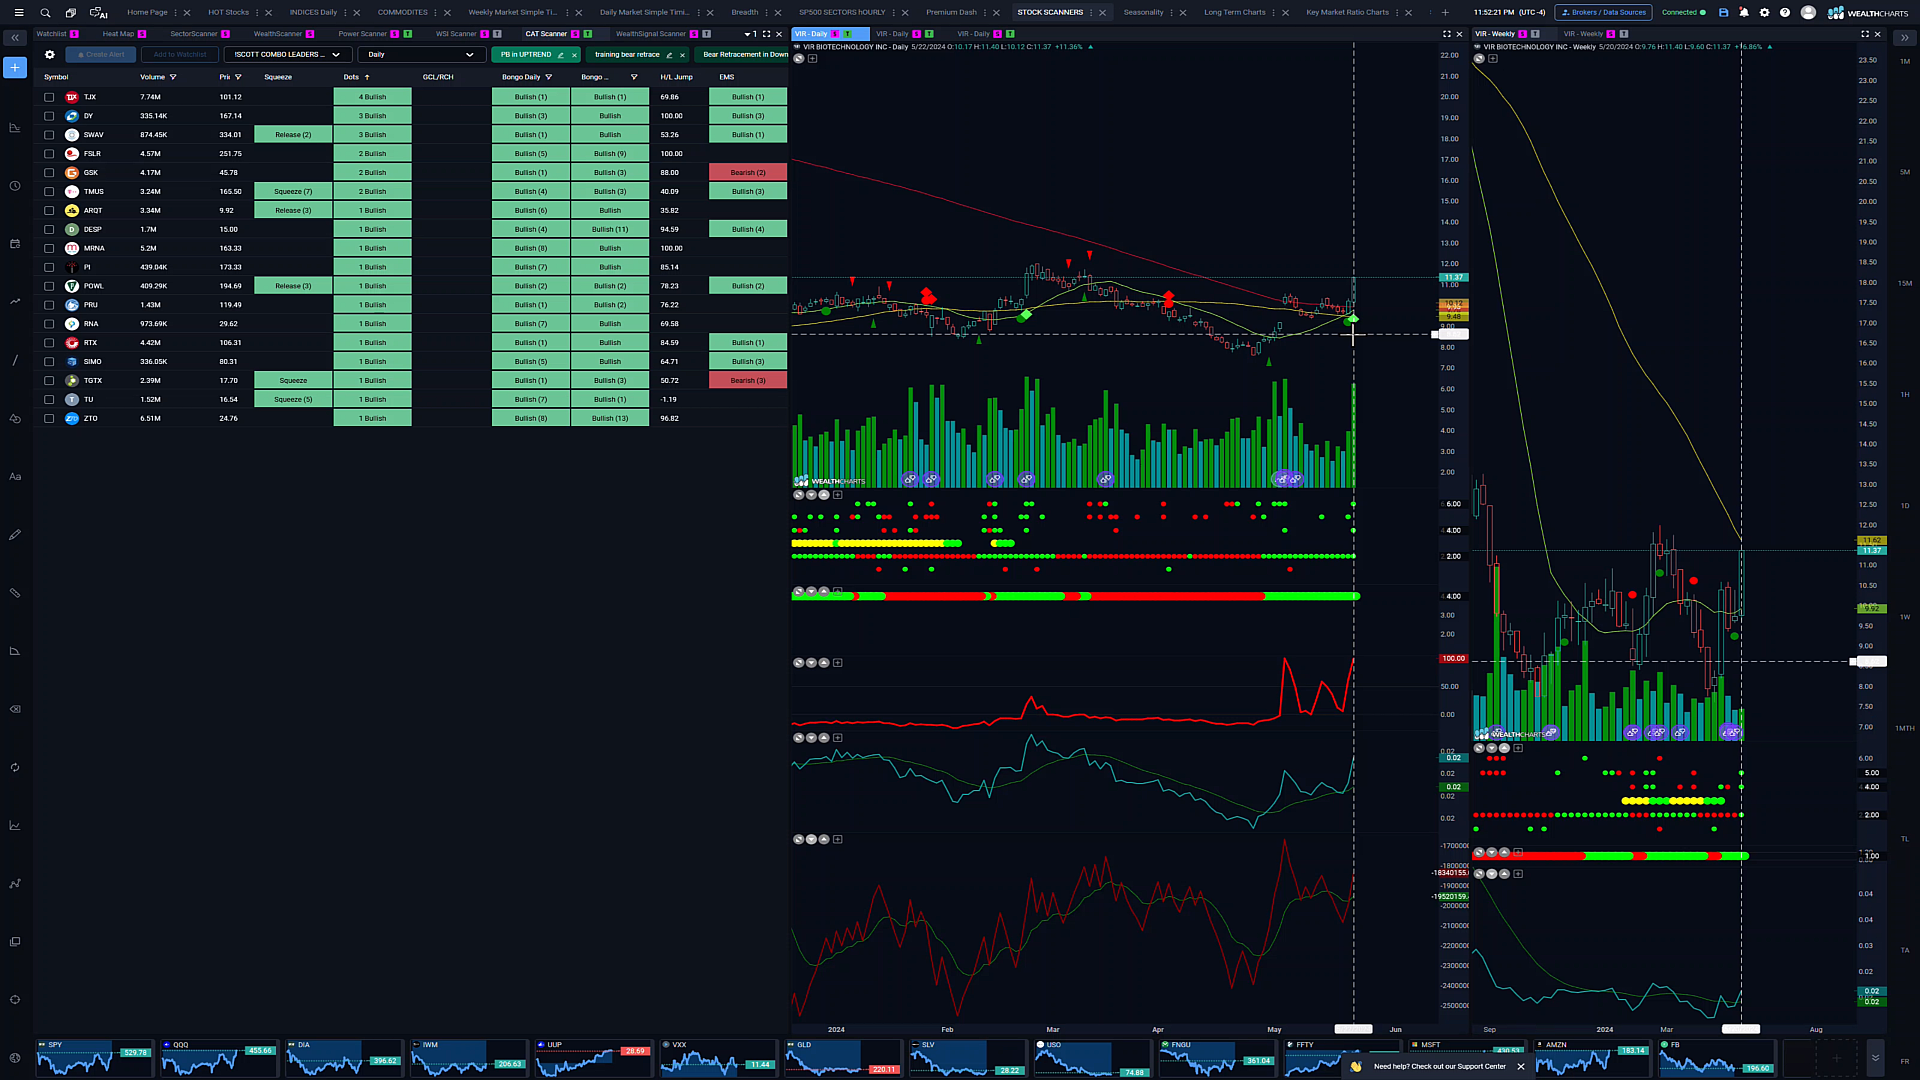Click the Brokers / Data Sources button
This screenshot has height=1080, width=1920.
coord(1603,12)
